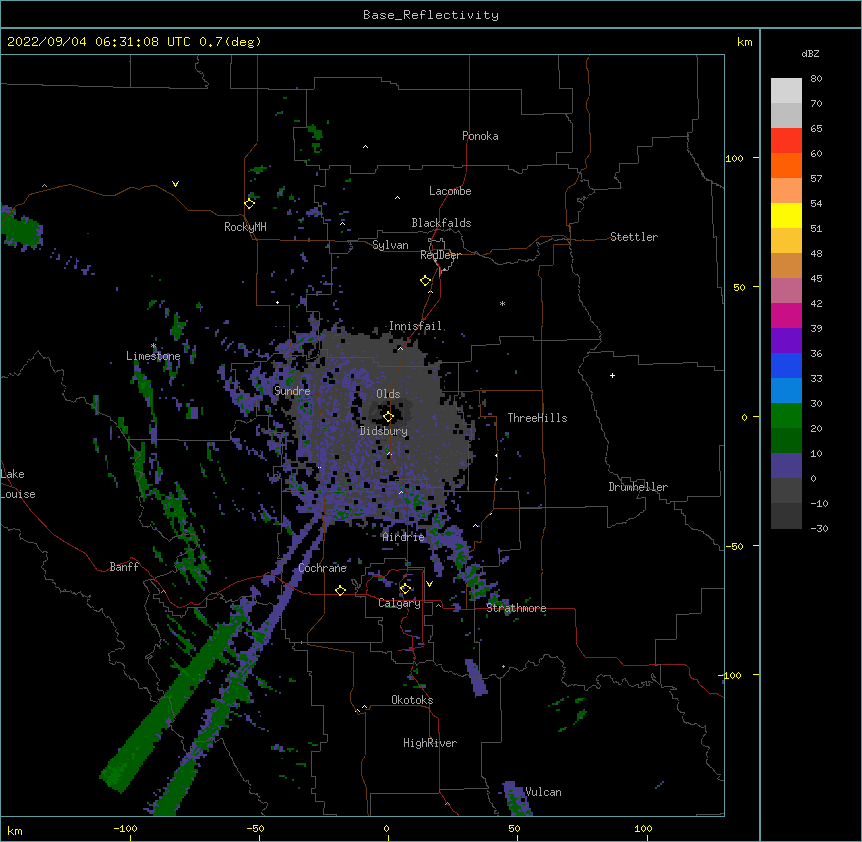
Task: Select the Sundre label
Action: click(292, 391)
